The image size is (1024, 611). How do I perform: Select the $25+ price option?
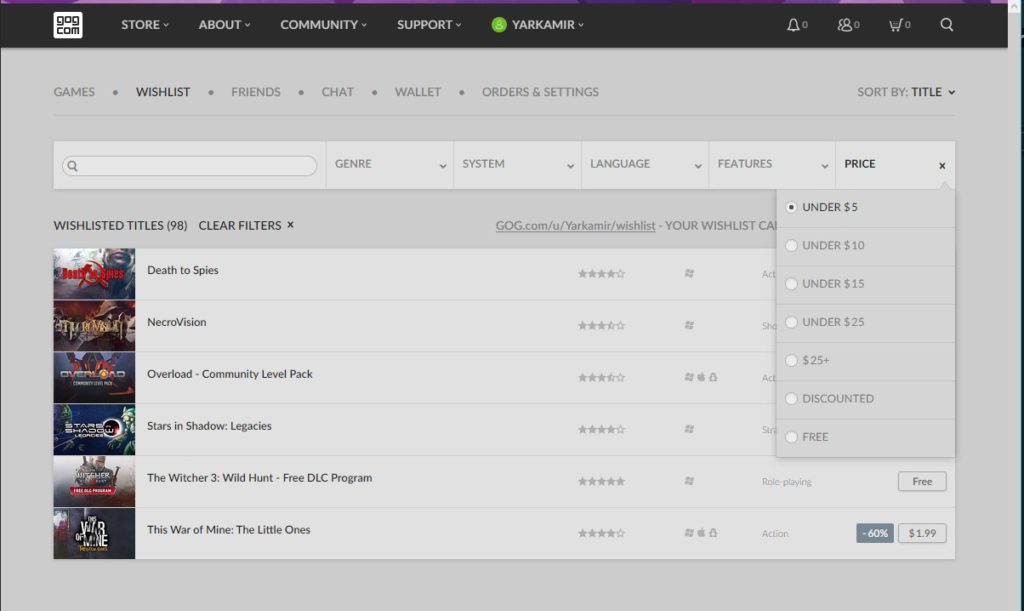(865, 360)
